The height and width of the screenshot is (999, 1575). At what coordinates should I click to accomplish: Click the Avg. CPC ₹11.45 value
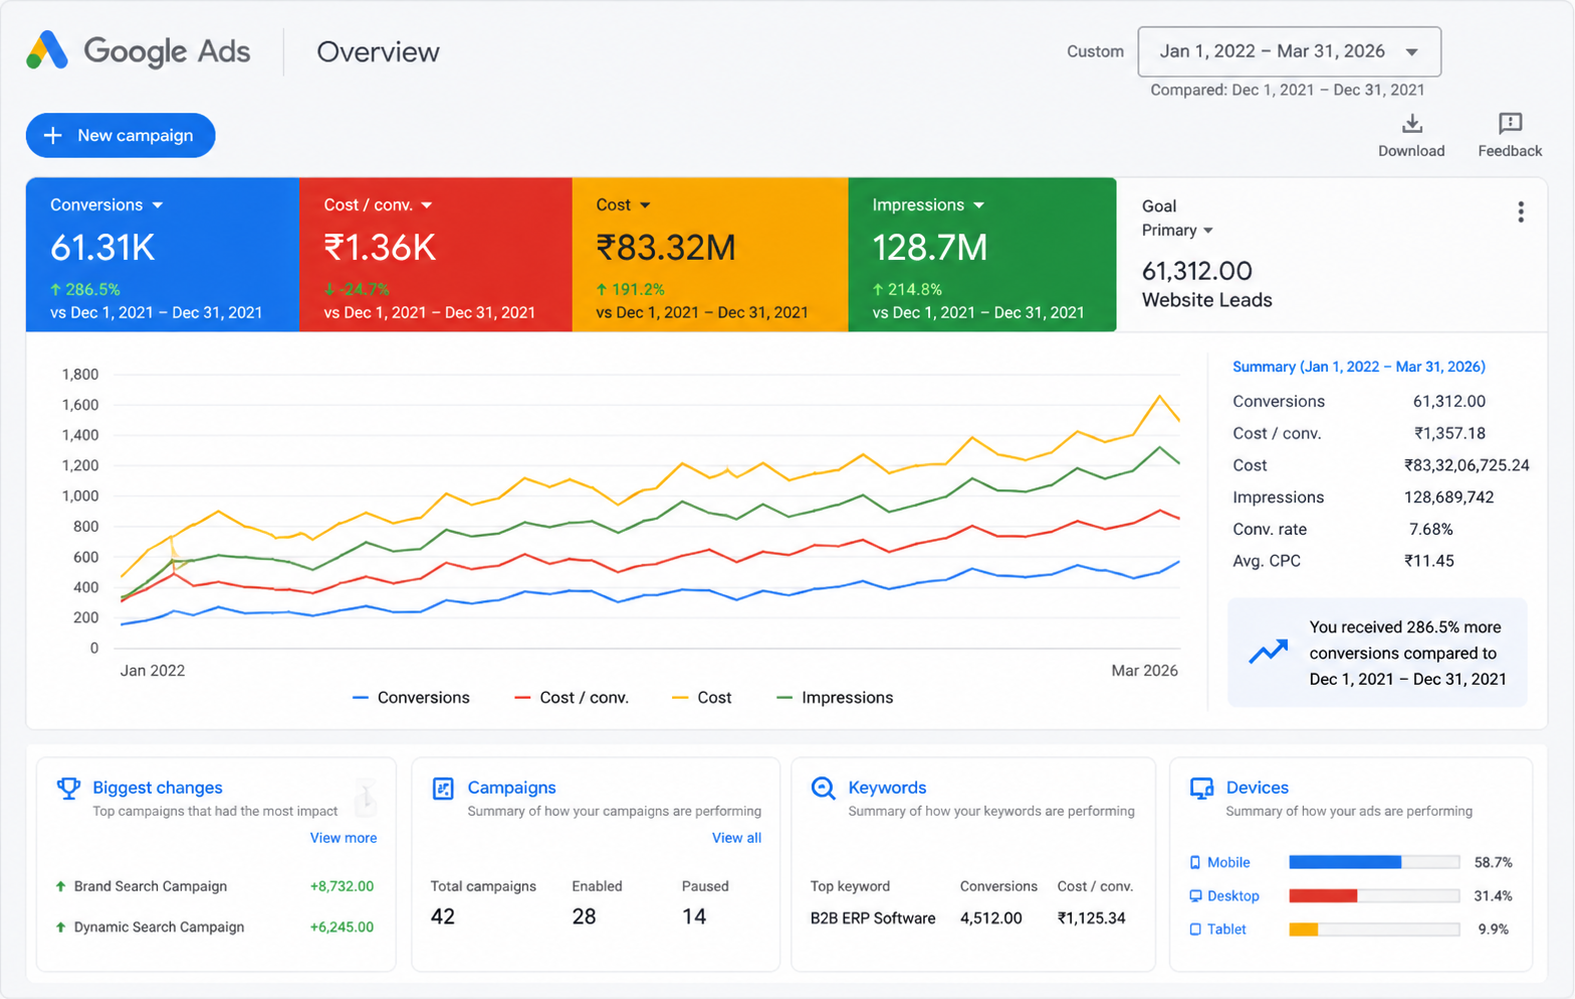1429,561
